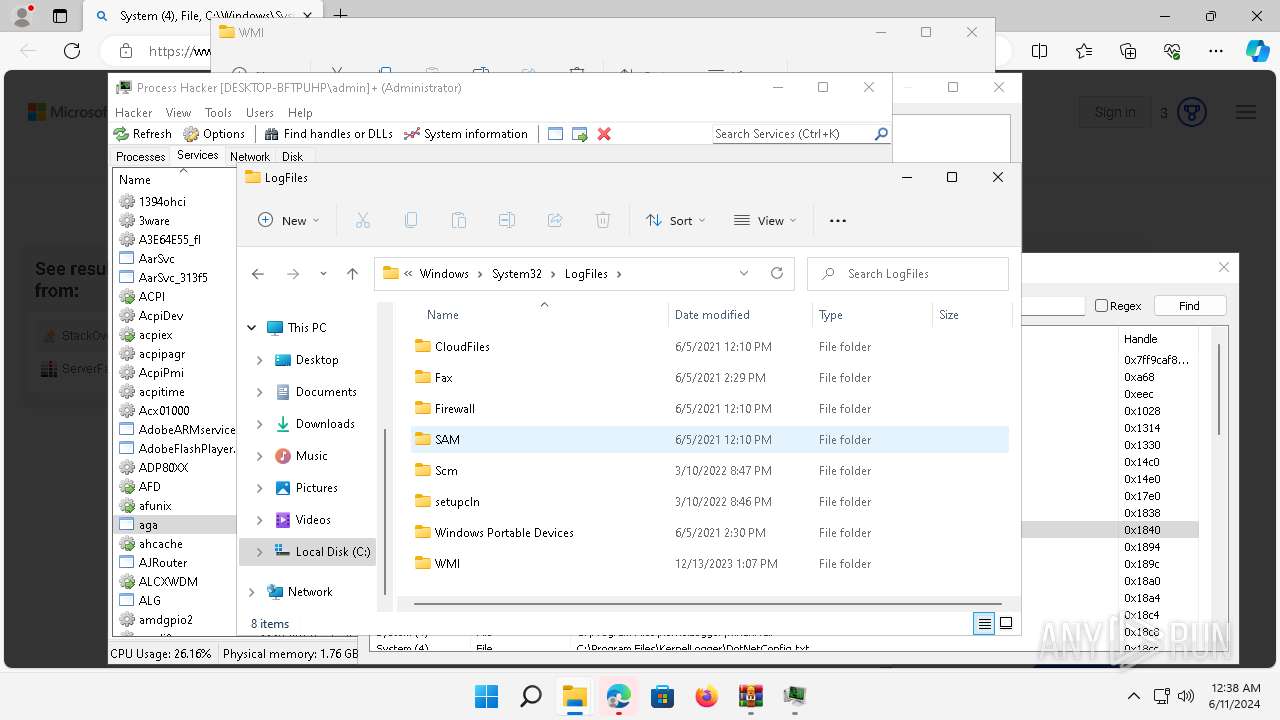Open File Explorer from taskbar
Screen dimensions: 1280x720
(574, 696)
